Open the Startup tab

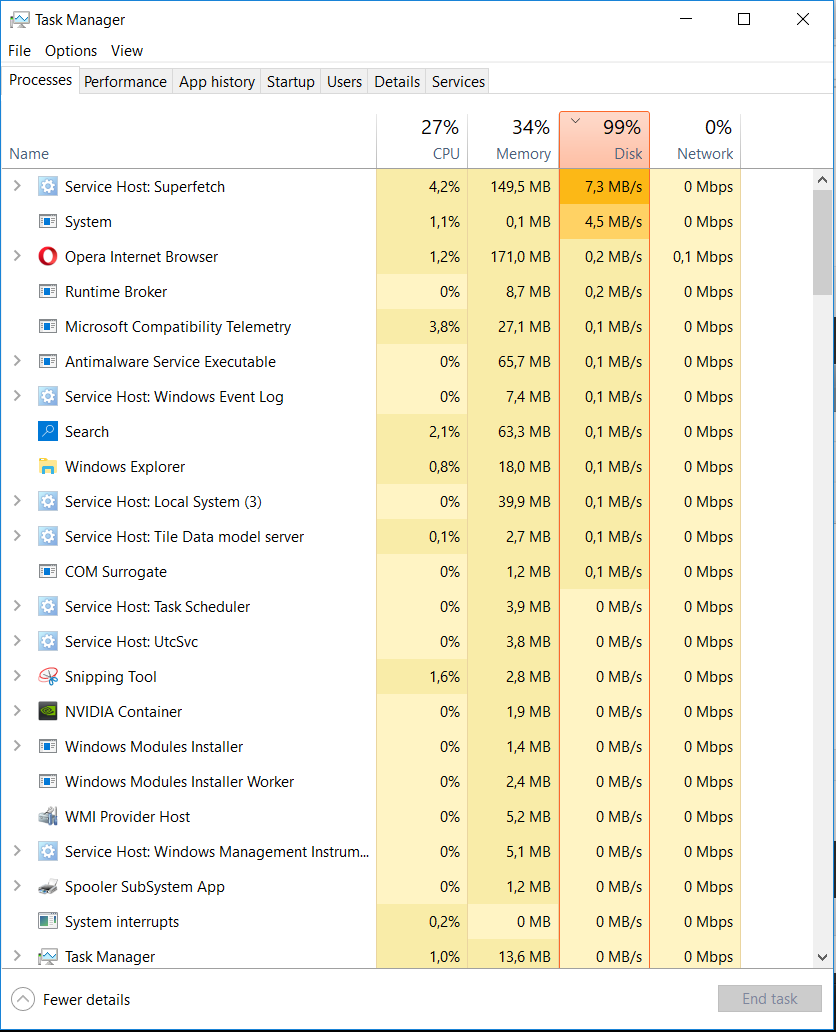(x=290, y=82)
